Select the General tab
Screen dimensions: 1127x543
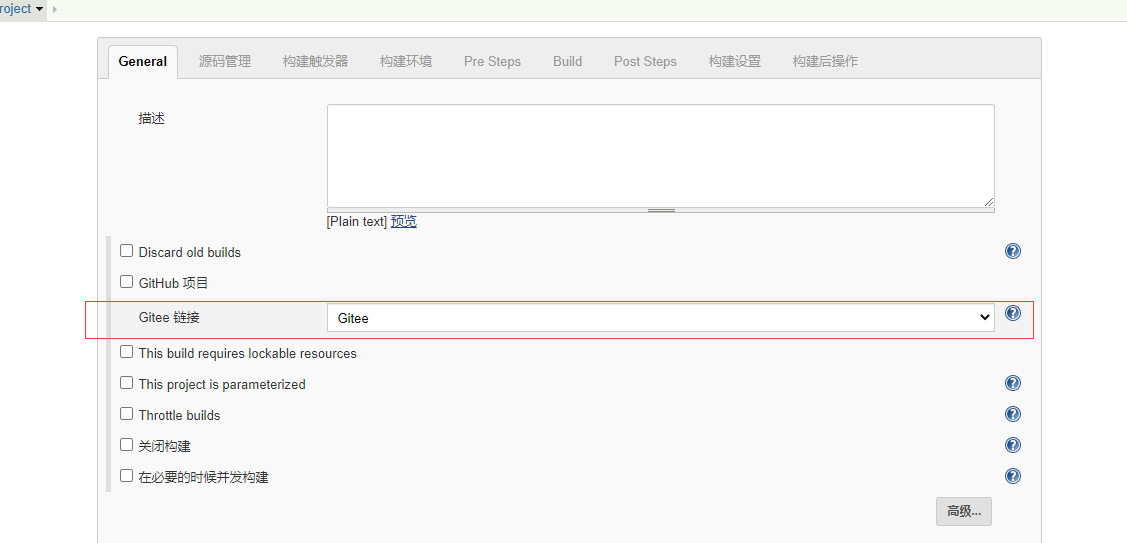pos(142,62)
